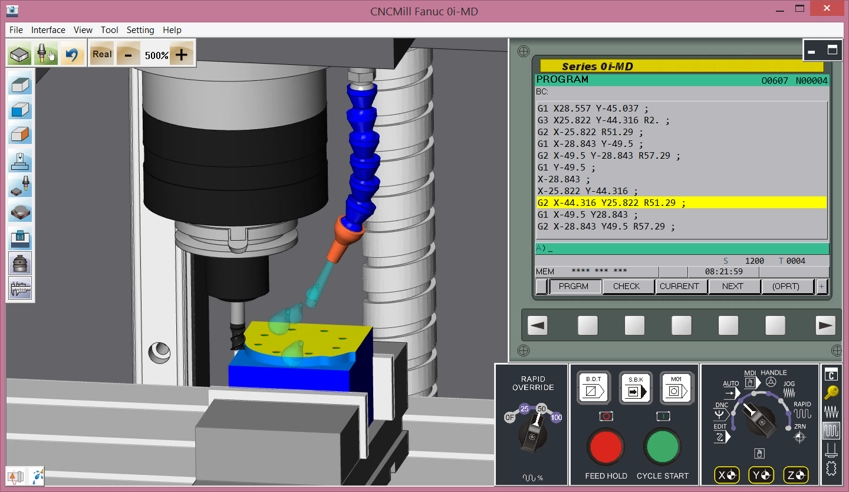Click the left arrow soft key
The image size is (849, 492).
coord(537,326)
